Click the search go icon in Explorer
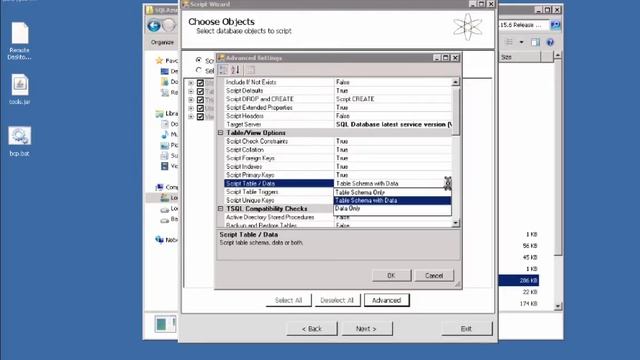 pos(555,25)
